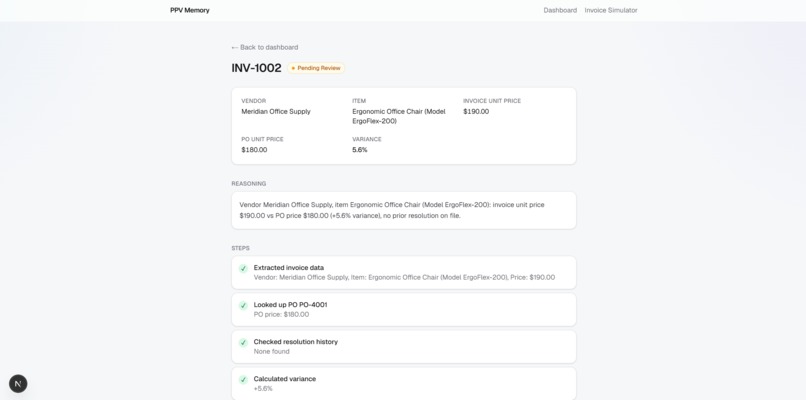Click the Calculated variance step title
806x400 pixels.
285,379
